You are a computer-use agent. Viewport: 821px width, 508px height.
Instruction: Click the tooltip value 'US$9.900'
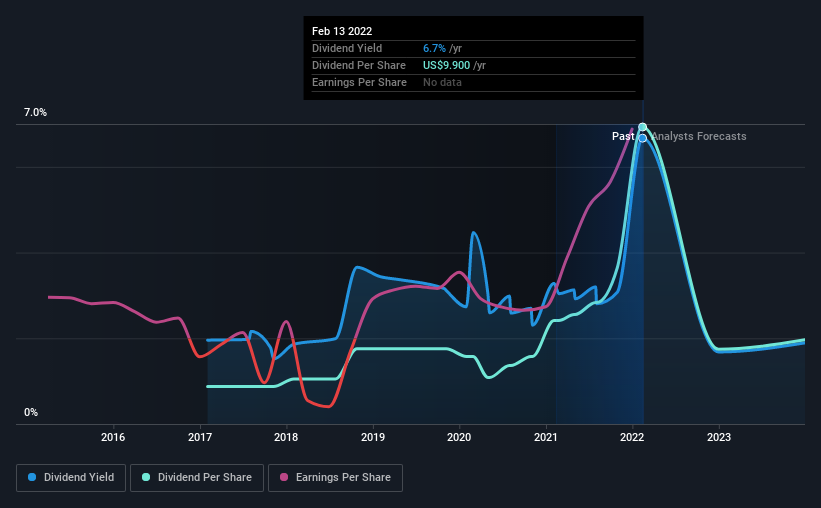[447, 65]
